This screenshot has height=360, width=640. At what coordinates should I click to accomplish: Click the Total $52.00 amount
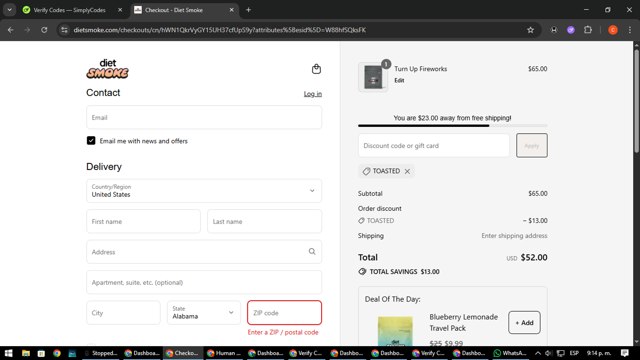534,258
